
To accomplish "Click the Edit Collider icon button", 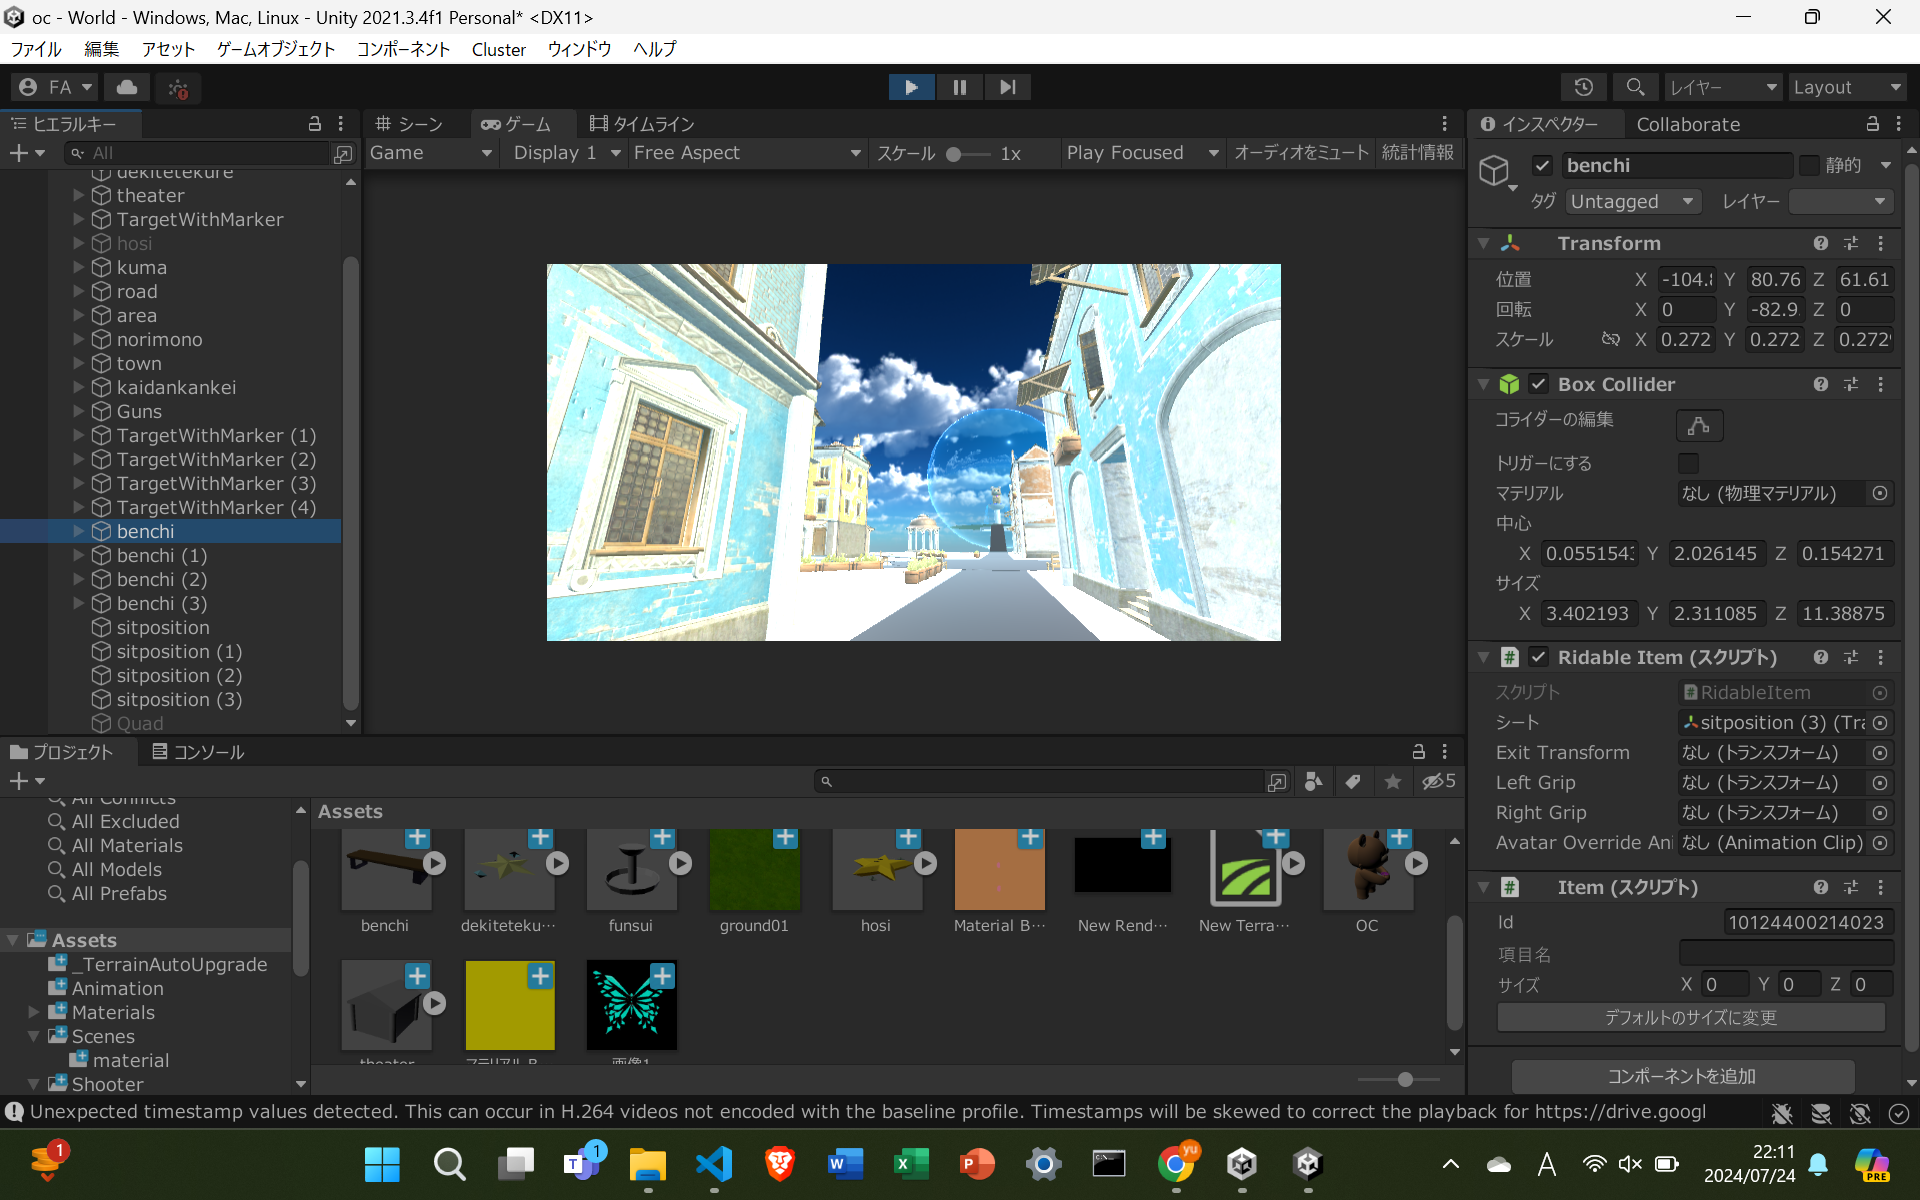I will [1698, 425].
